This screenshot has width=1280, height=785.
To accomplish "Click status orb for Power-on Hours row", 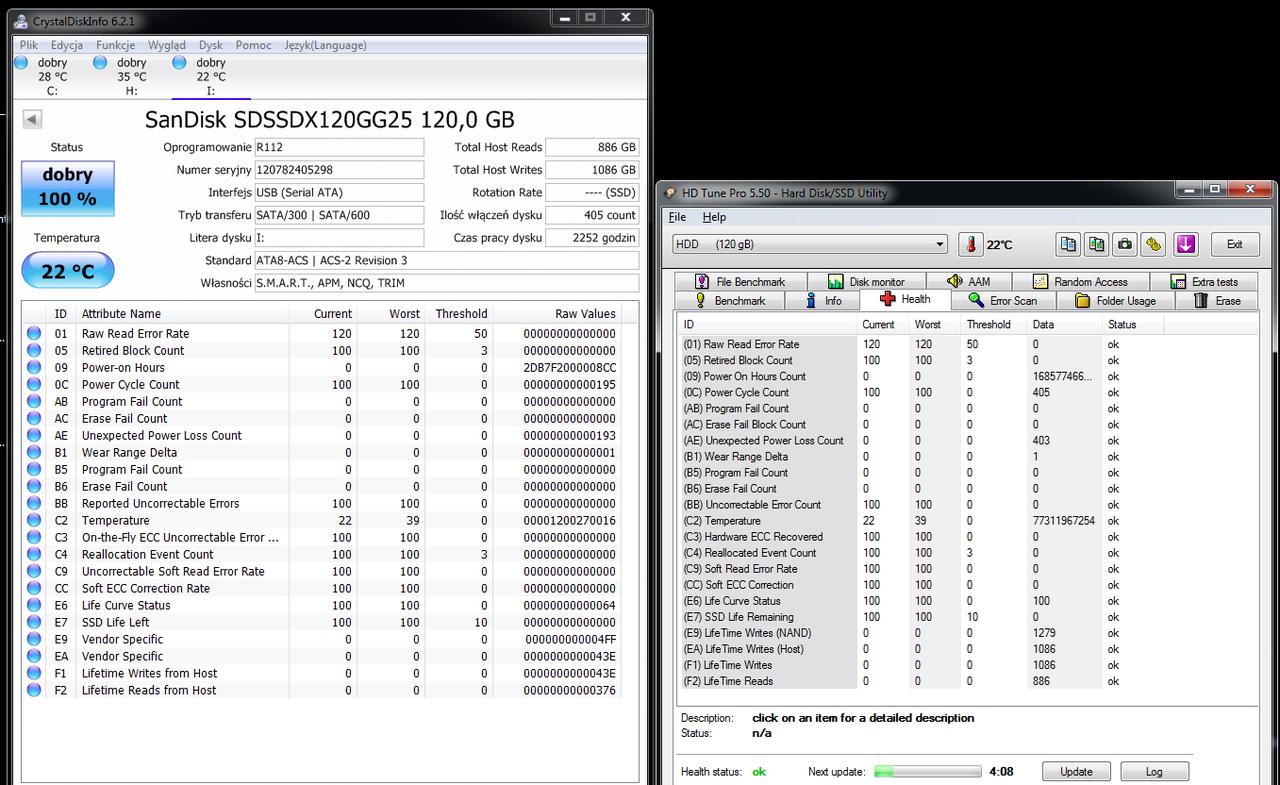I will point(34,368).
